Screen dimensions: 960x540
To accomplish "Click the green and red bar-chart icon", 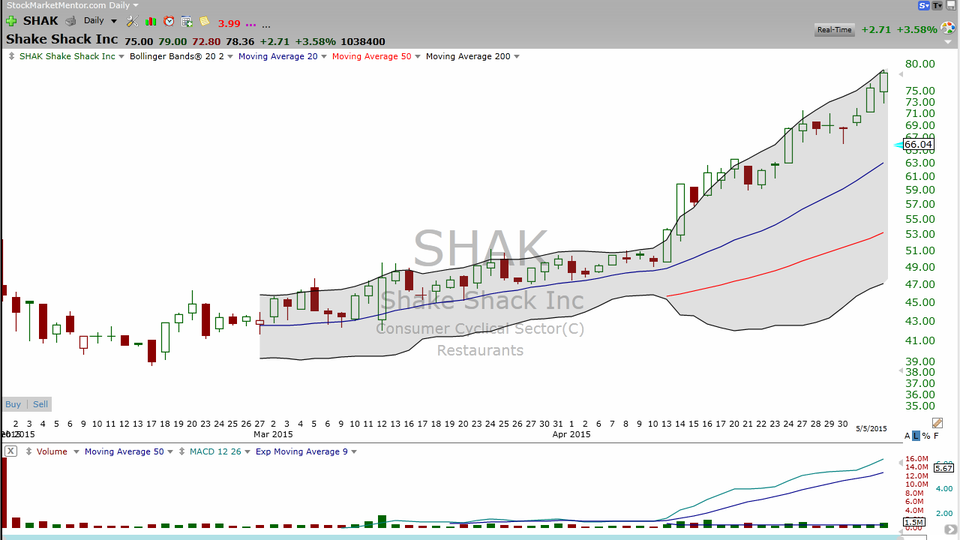I will tap(151, 21).
